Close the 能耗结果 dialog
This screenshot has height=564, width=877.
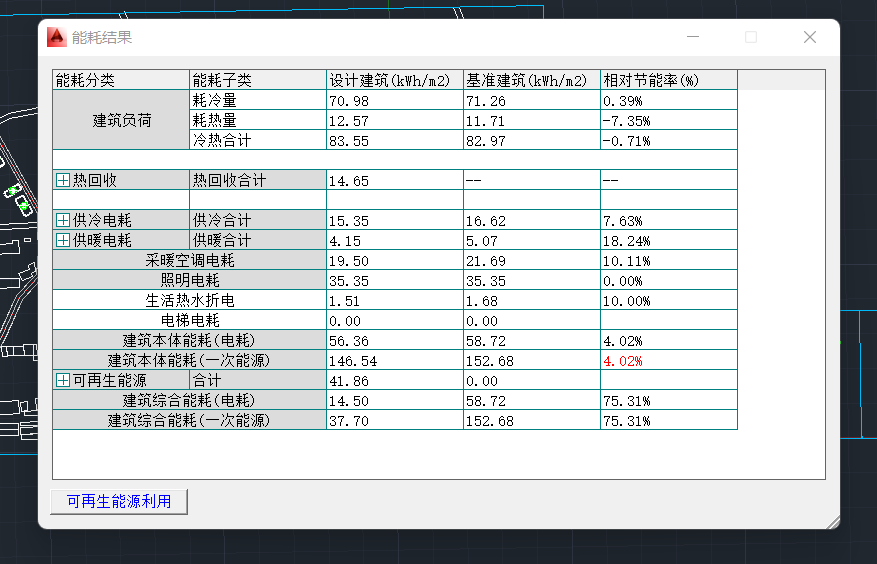click(810, 37)
